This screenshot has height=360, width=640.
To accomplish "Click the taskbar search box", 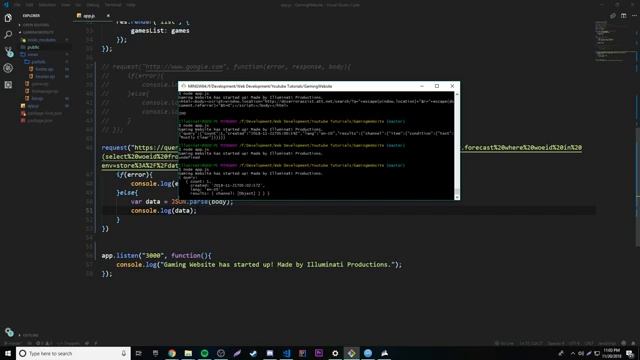I will coord(73,353).
